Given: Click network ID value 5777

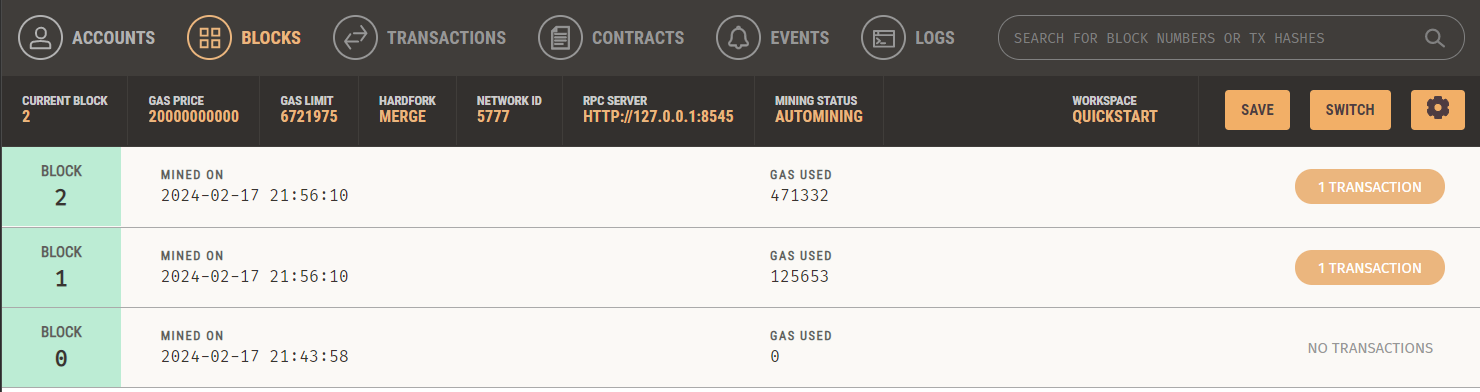Looking at the screenshot, I should pyautogui.click(x=493, y=117).
